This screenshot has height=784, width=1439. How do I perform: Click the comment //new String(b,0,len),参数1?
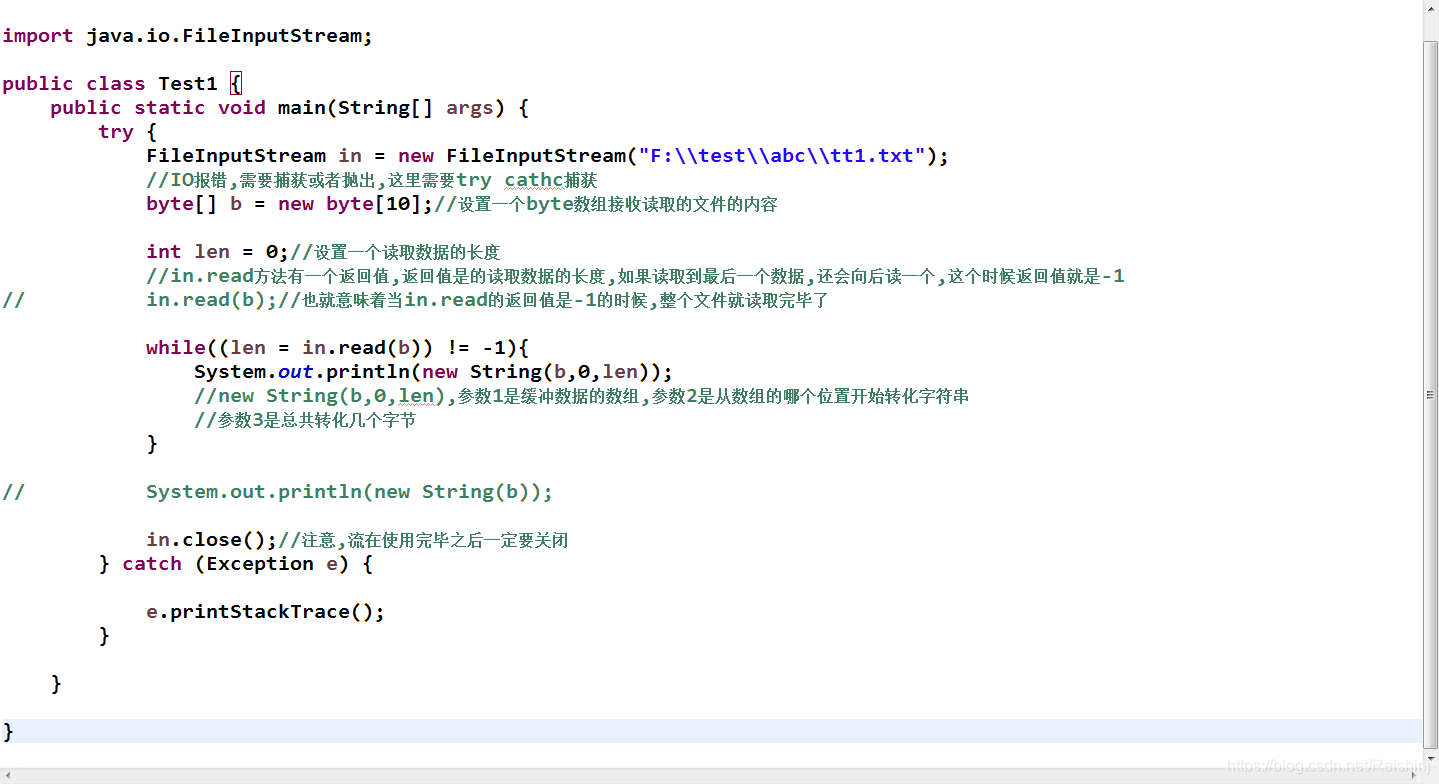coord(581,396)
